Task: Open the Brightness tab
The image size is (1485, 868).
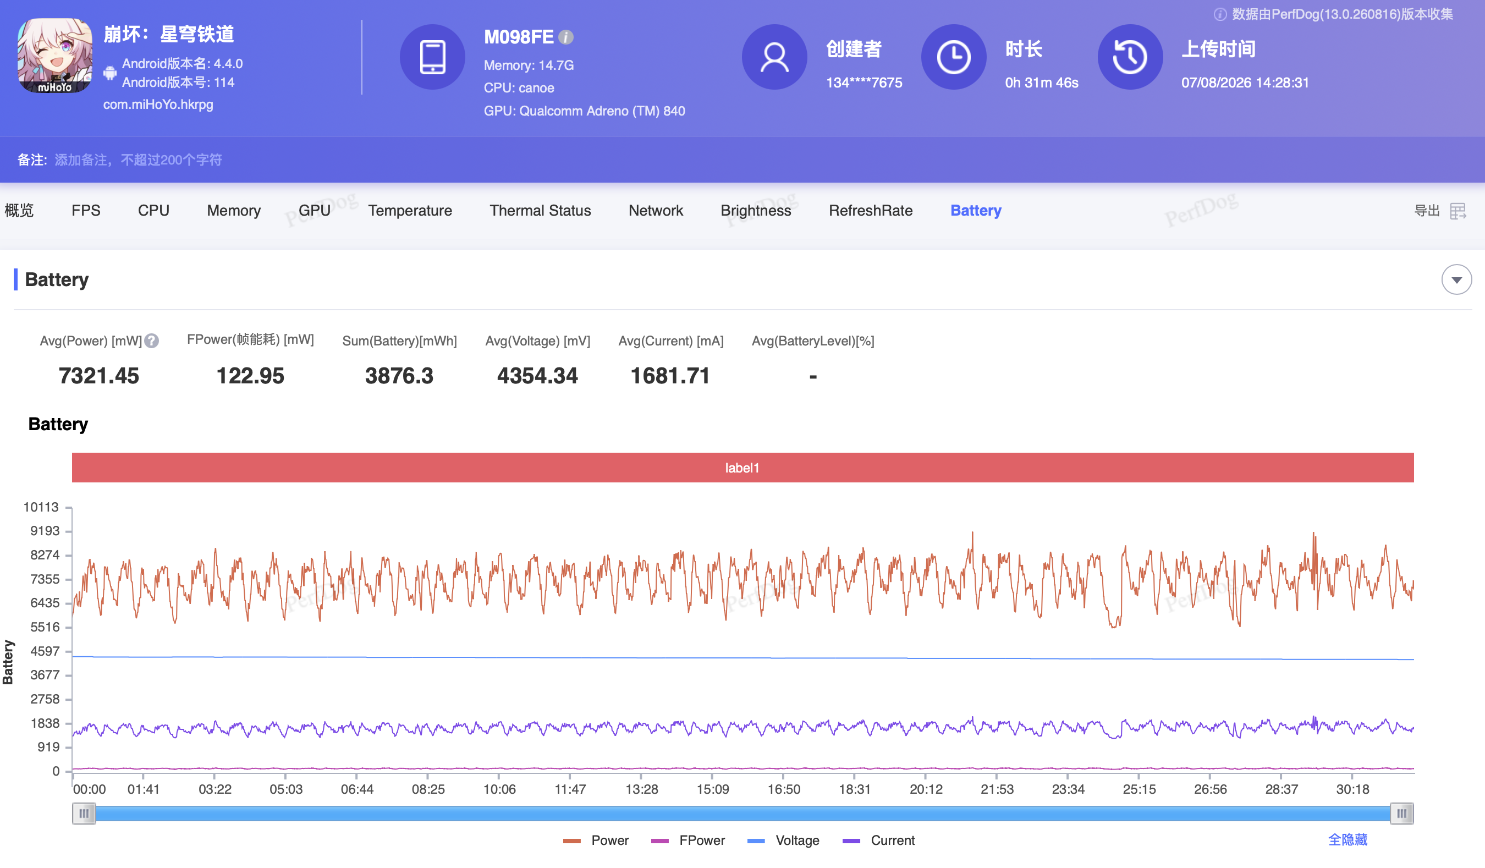Action: coord(756,211)
